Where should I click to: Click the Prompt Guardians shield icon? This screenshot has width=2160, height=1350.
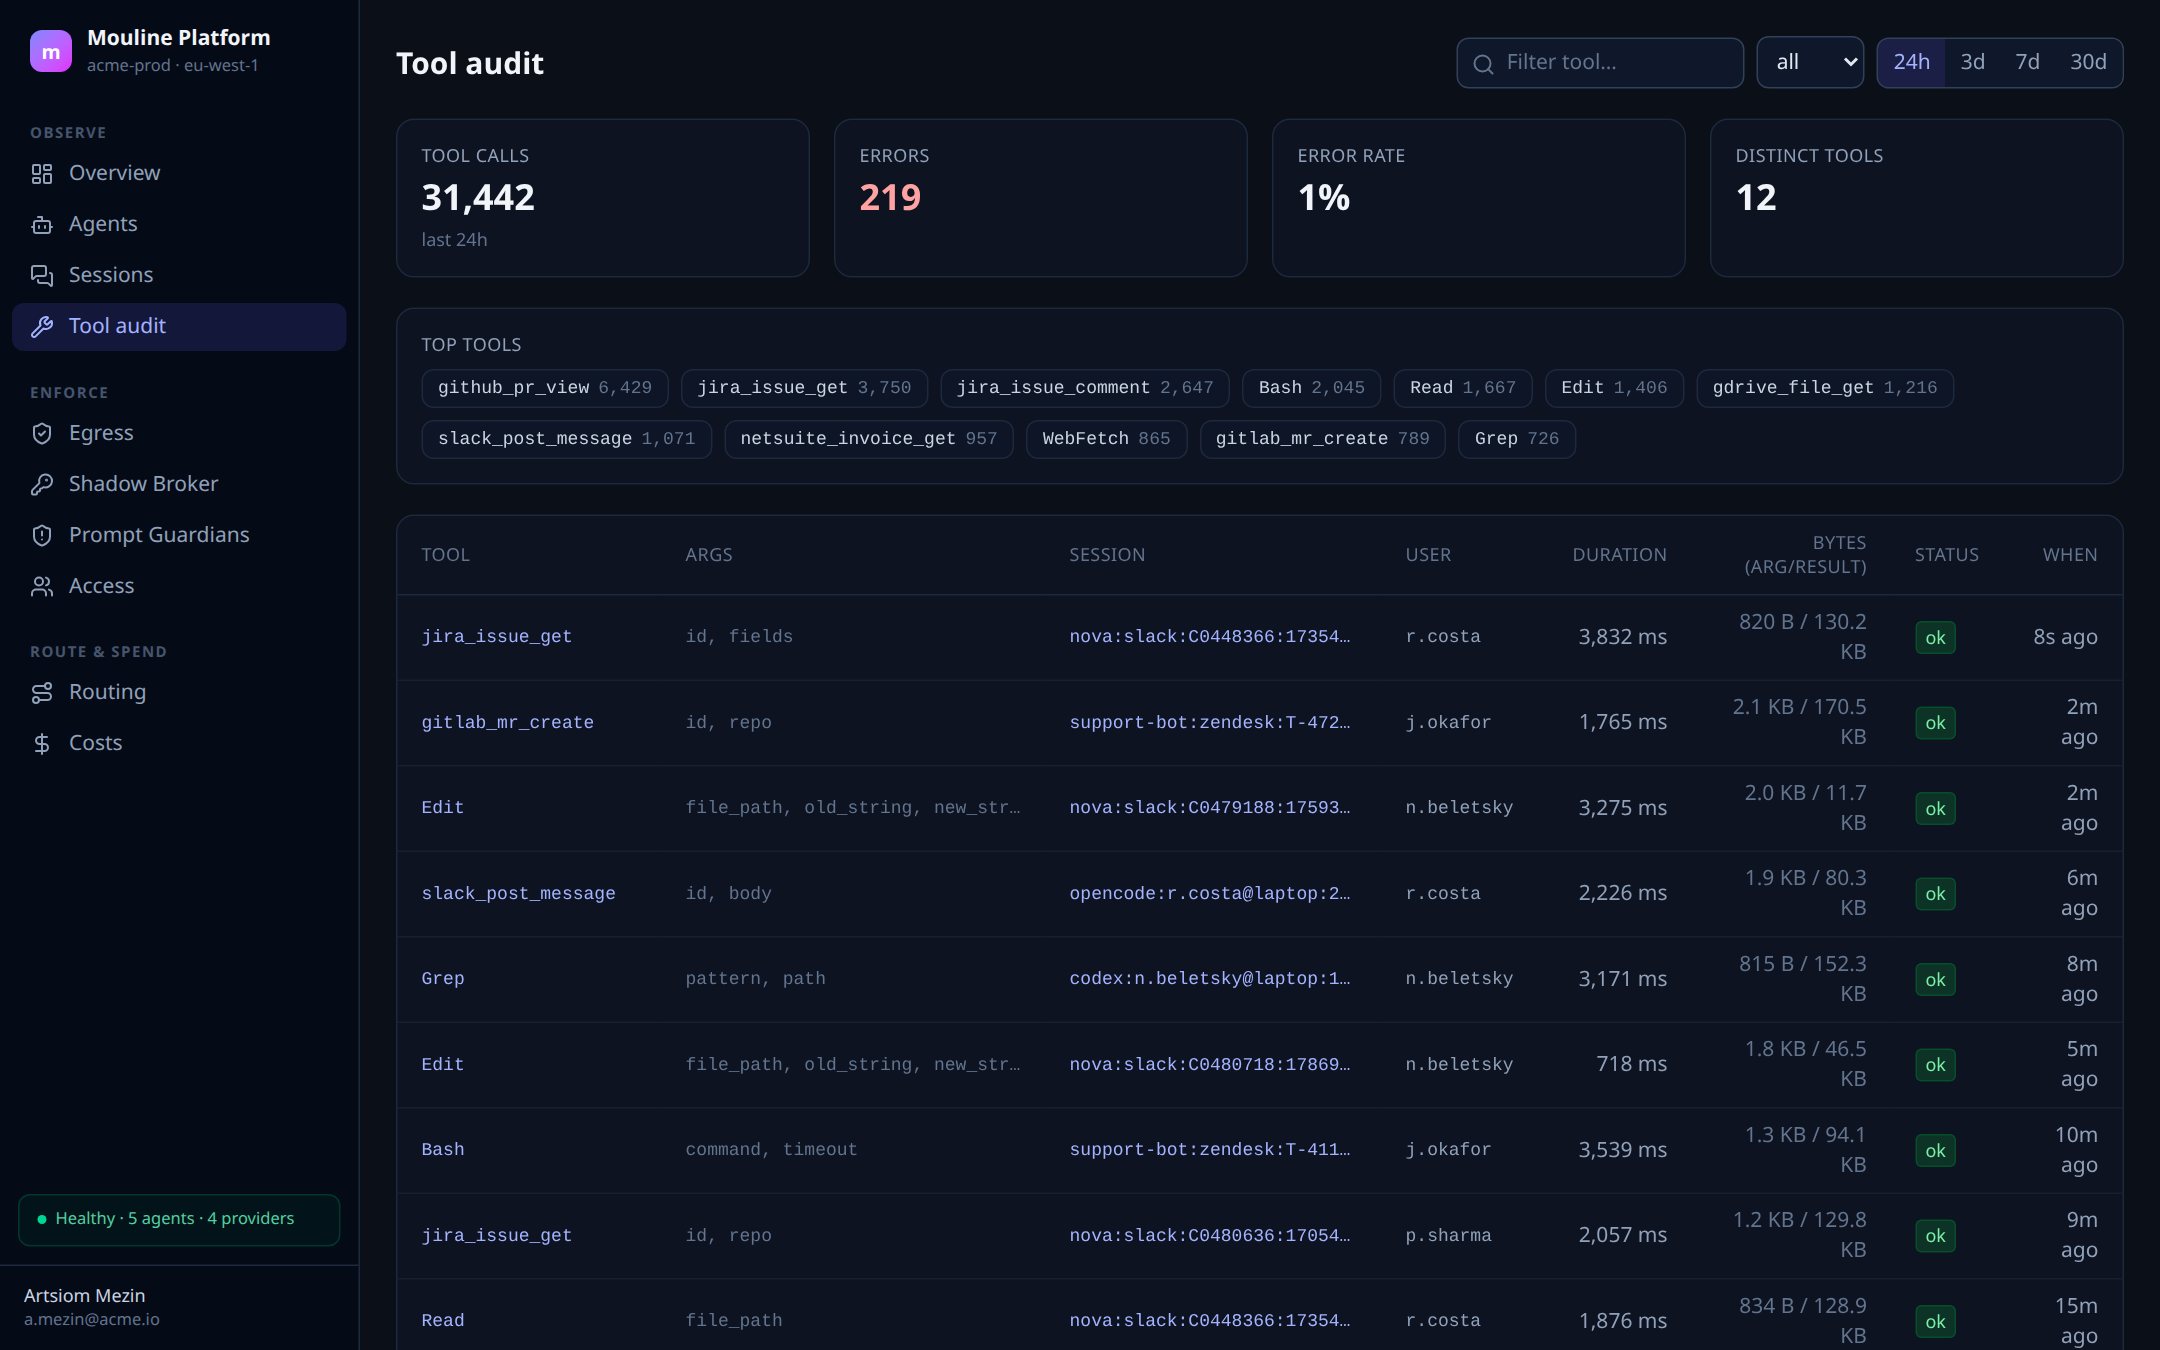tap(42, 536)
